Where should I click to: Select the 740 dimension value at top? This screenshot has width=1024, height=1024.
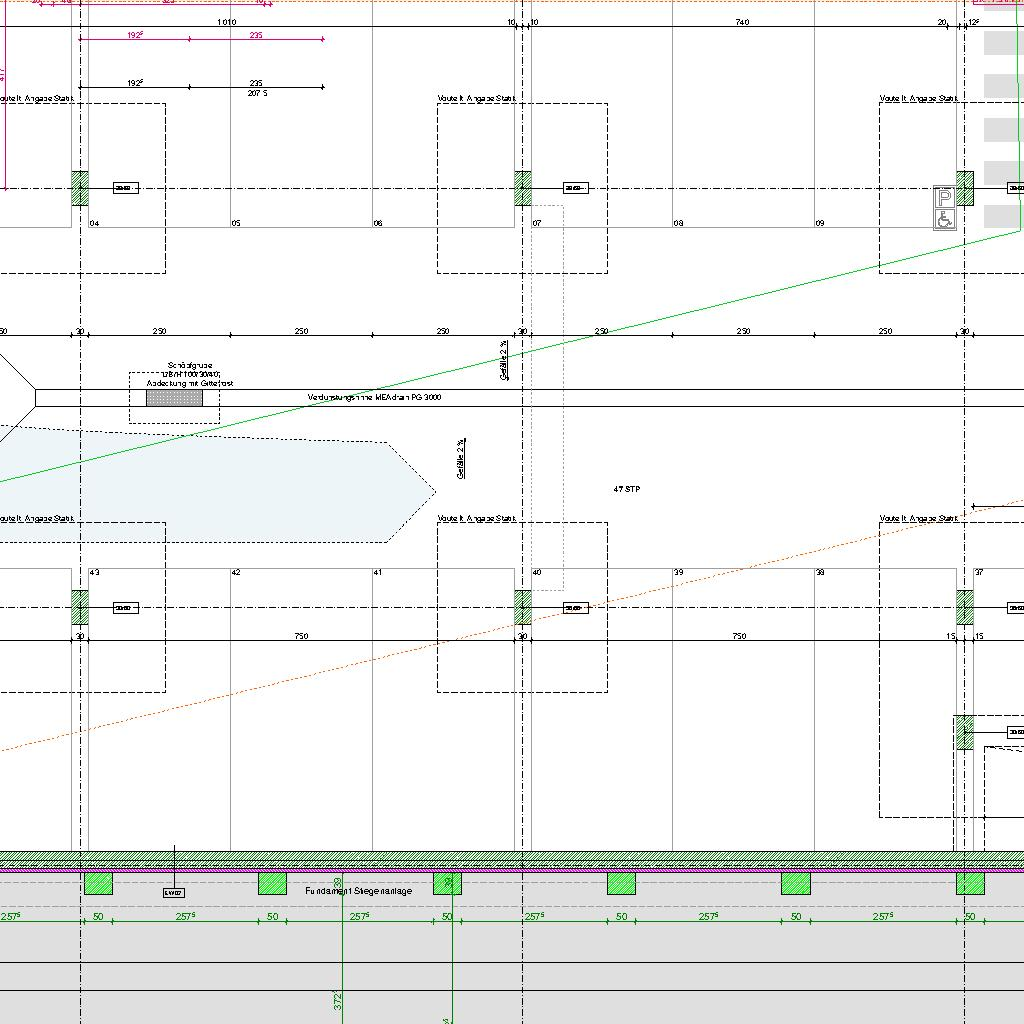coord(742,22)
